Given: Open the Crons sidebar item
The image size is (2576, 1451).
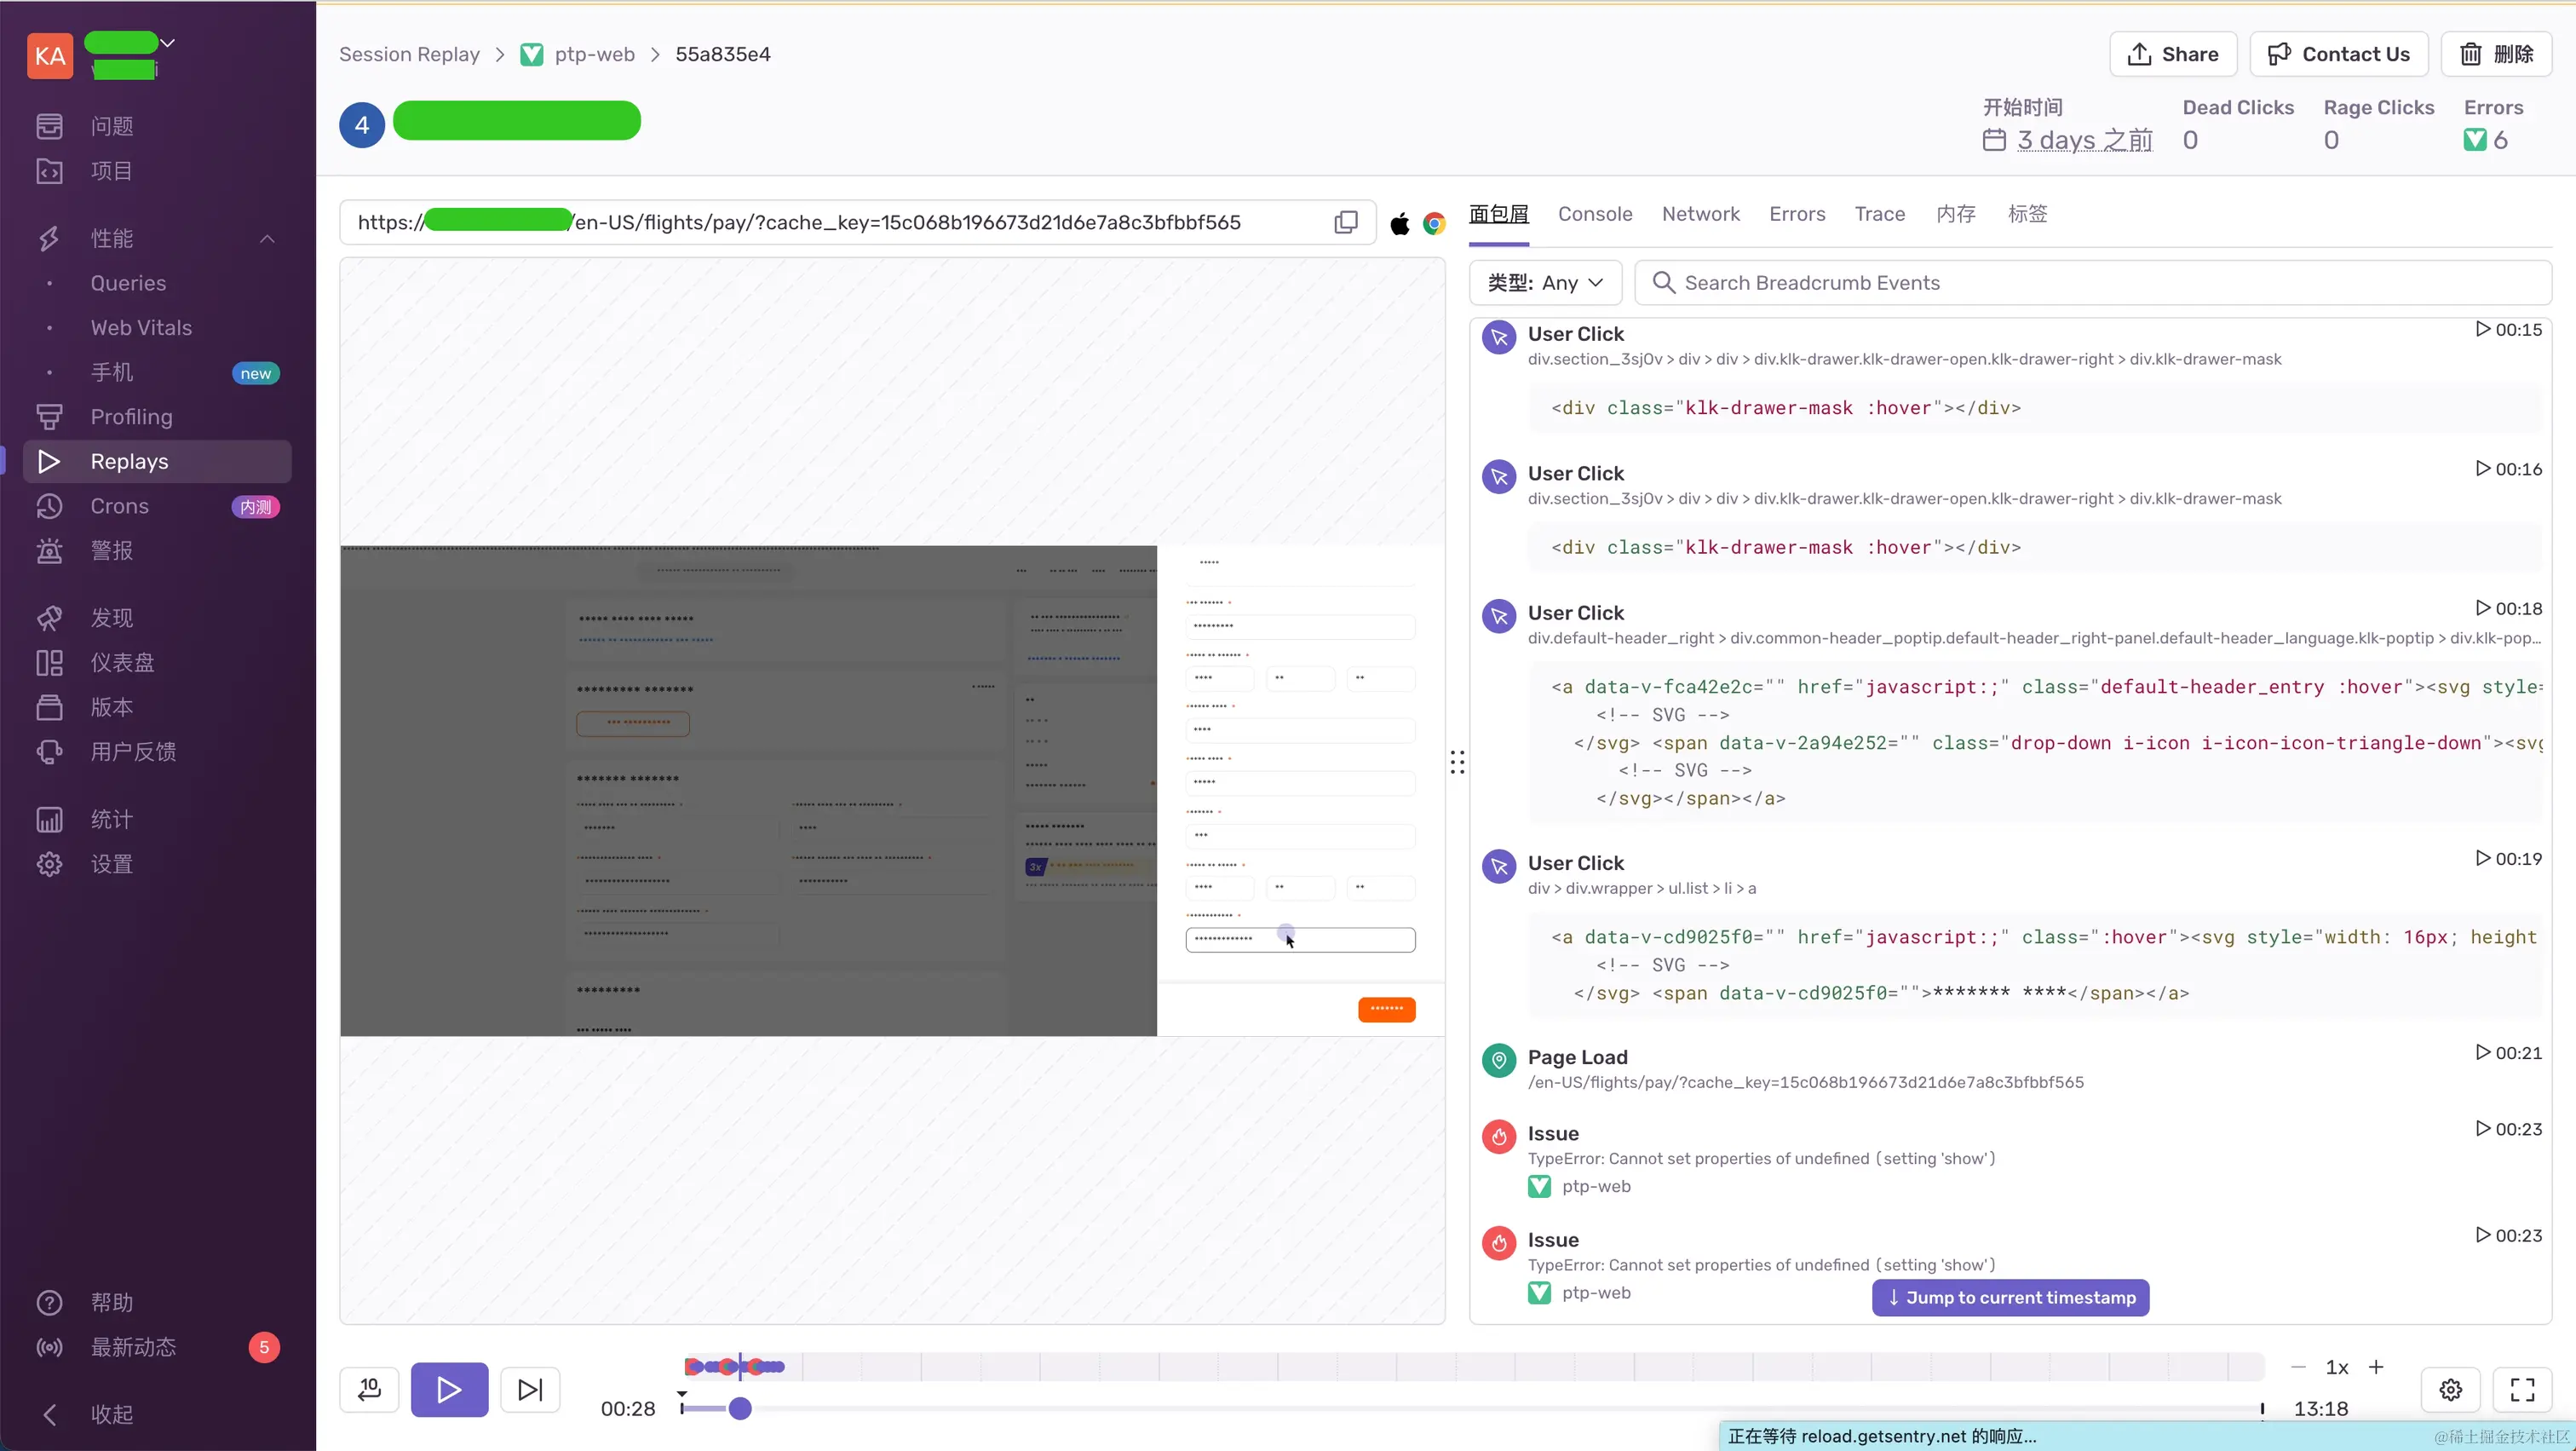Looking at the screenshot, I should (119, 506).
